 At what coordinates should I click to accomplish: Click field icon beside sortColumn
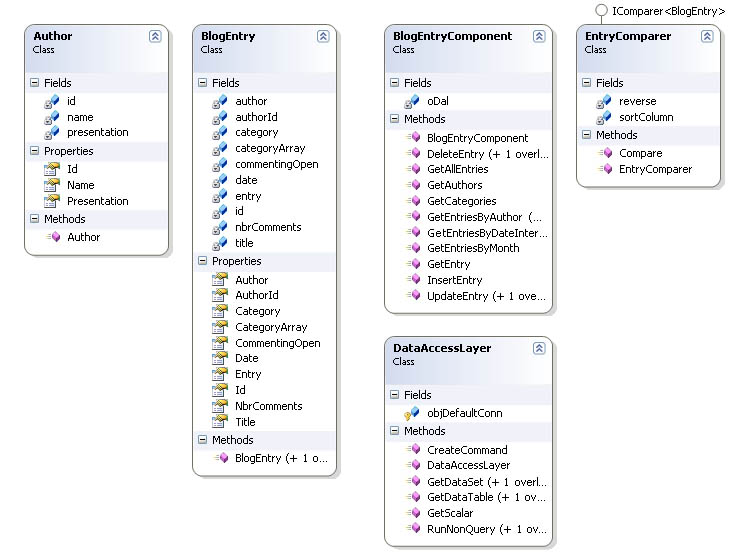(604, 117)
